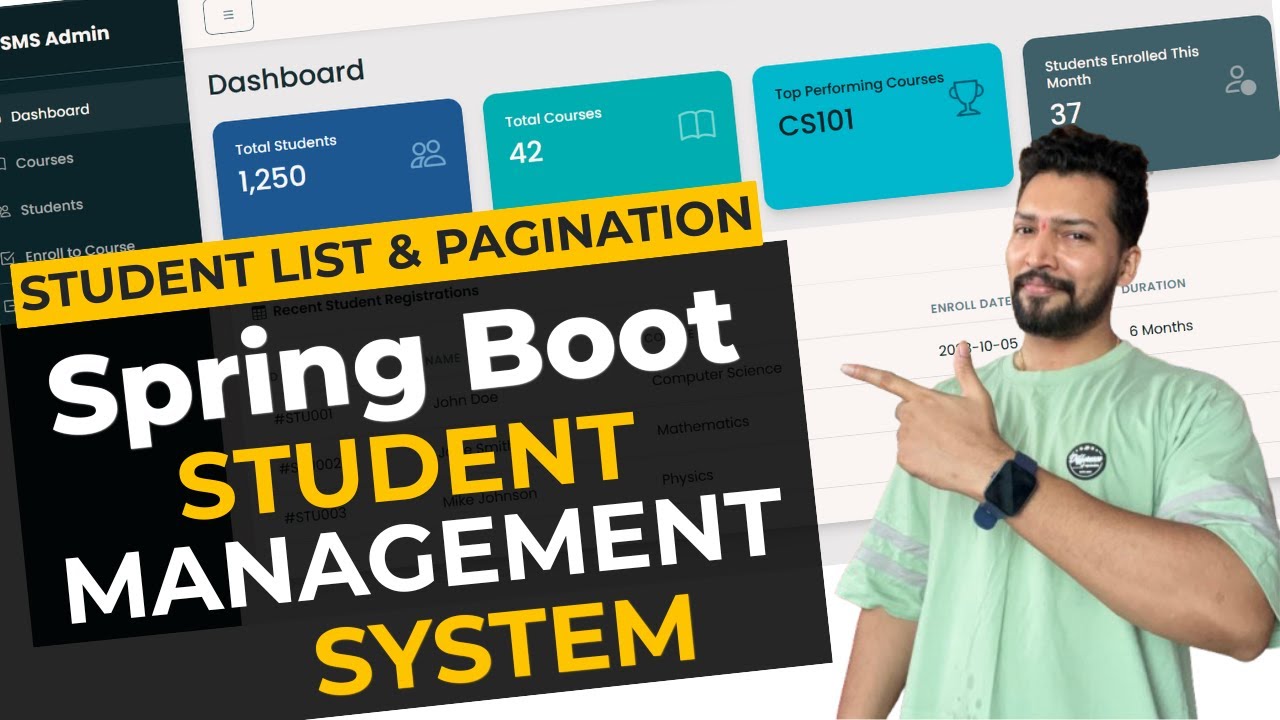Click the SMS Admin brand title

pos(55,39)
